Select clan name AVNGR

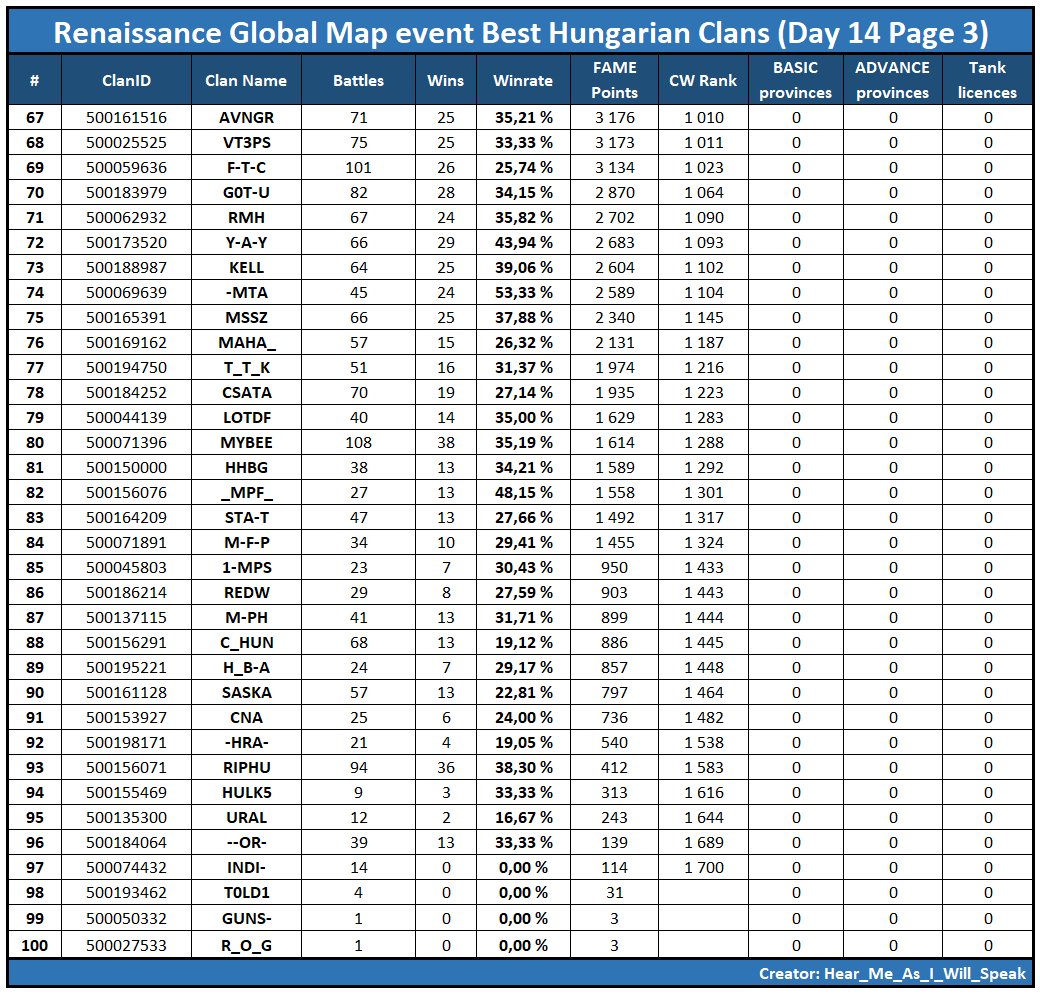[x=246, y=117]
